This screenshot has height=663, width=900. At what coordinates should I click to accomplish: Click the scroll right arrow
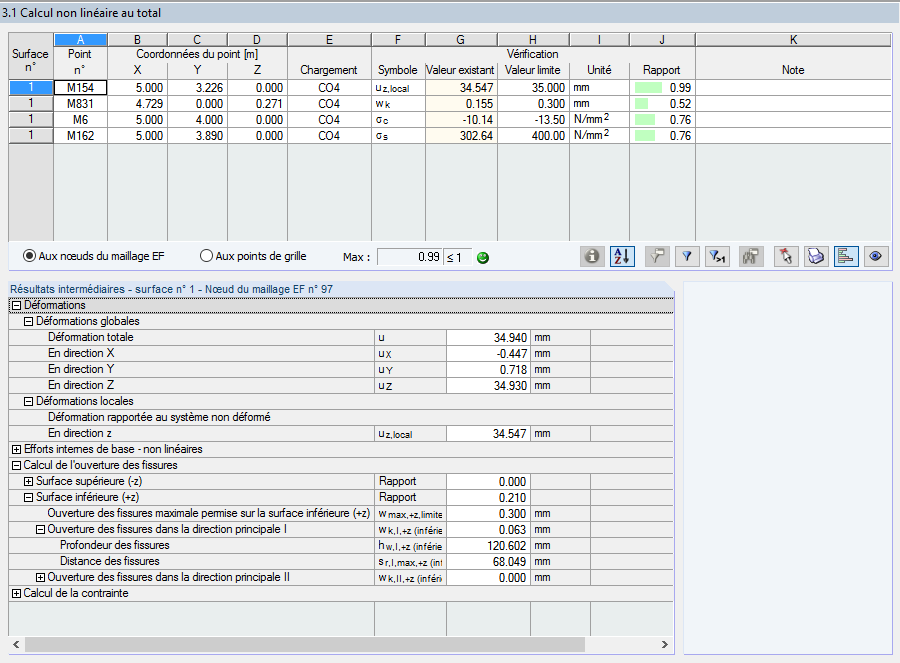665,645
